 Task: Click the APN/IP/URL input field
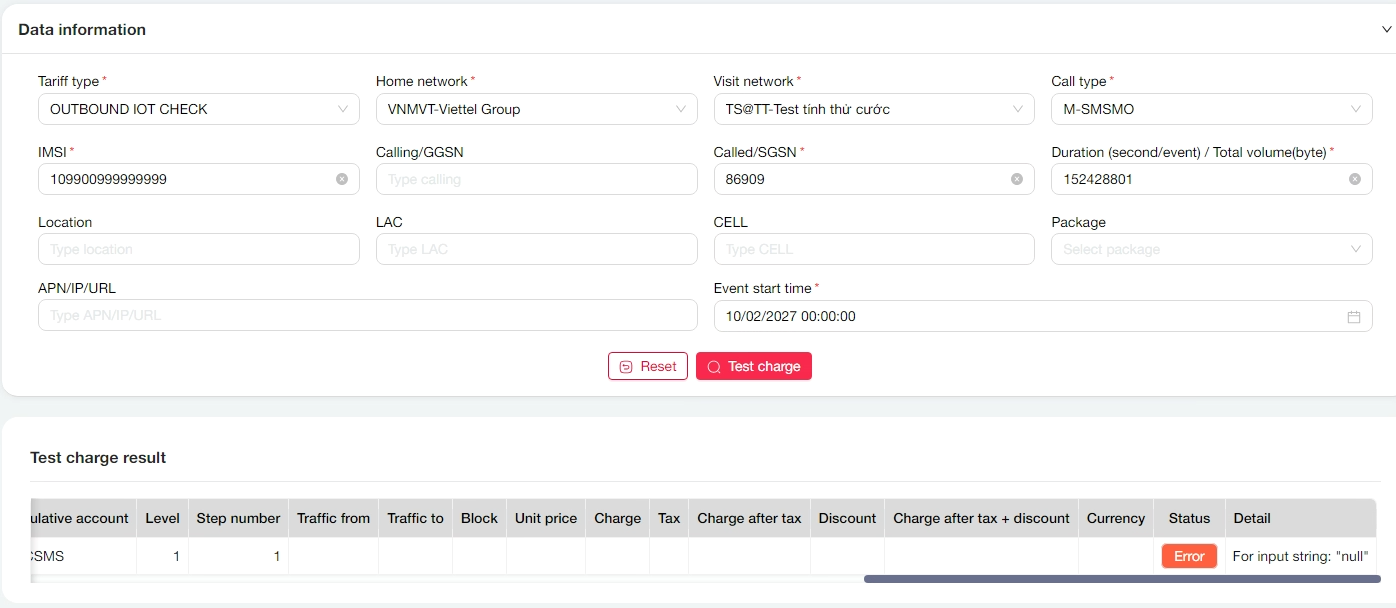tap(367, 315)
